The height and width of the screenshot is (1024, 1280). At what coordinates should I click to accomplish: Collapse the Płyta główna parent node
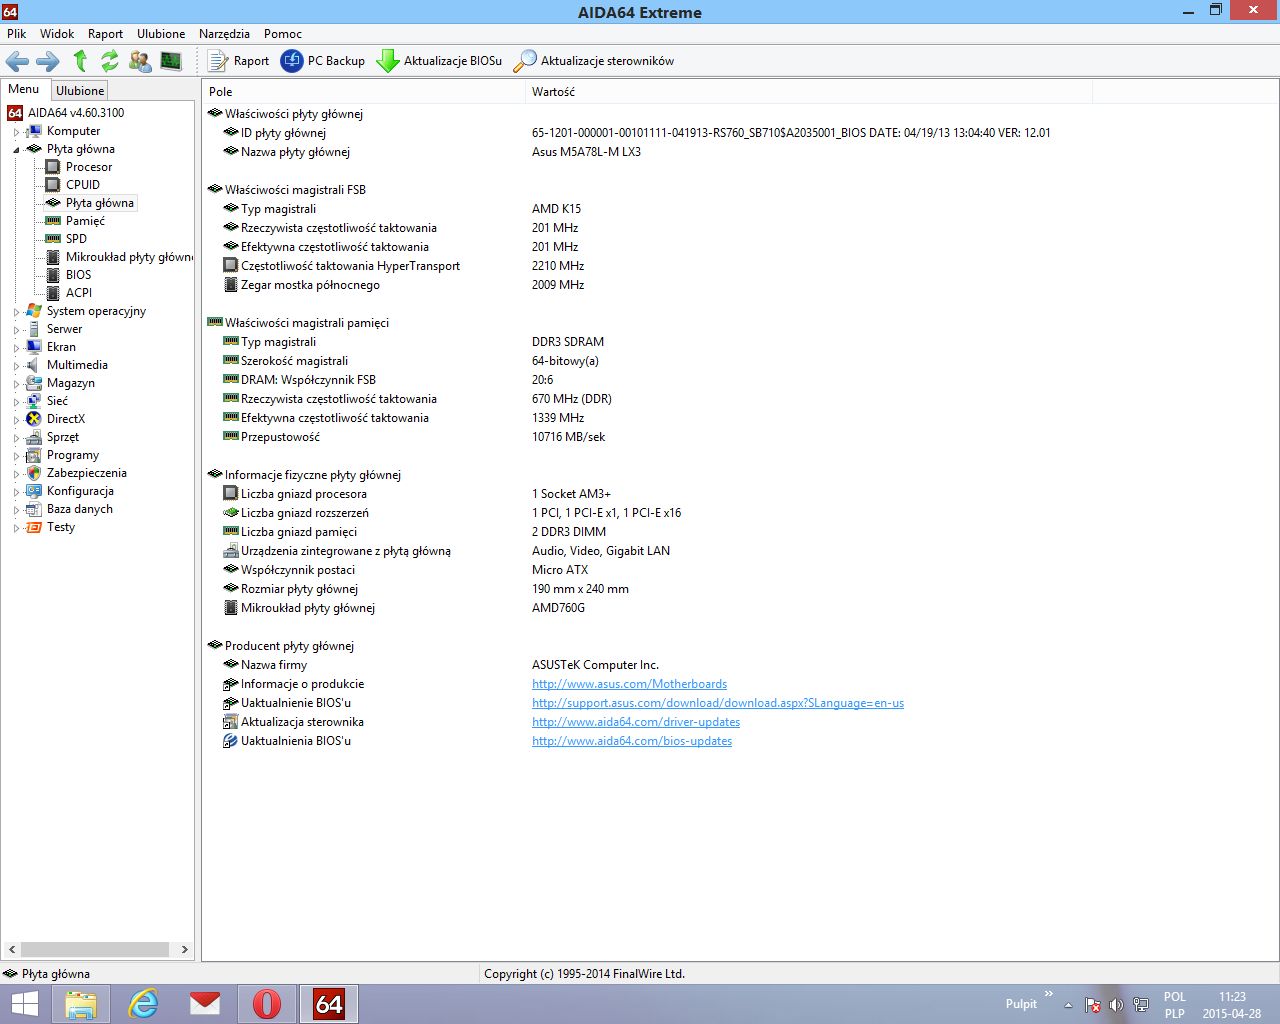[x=16, y=150]
